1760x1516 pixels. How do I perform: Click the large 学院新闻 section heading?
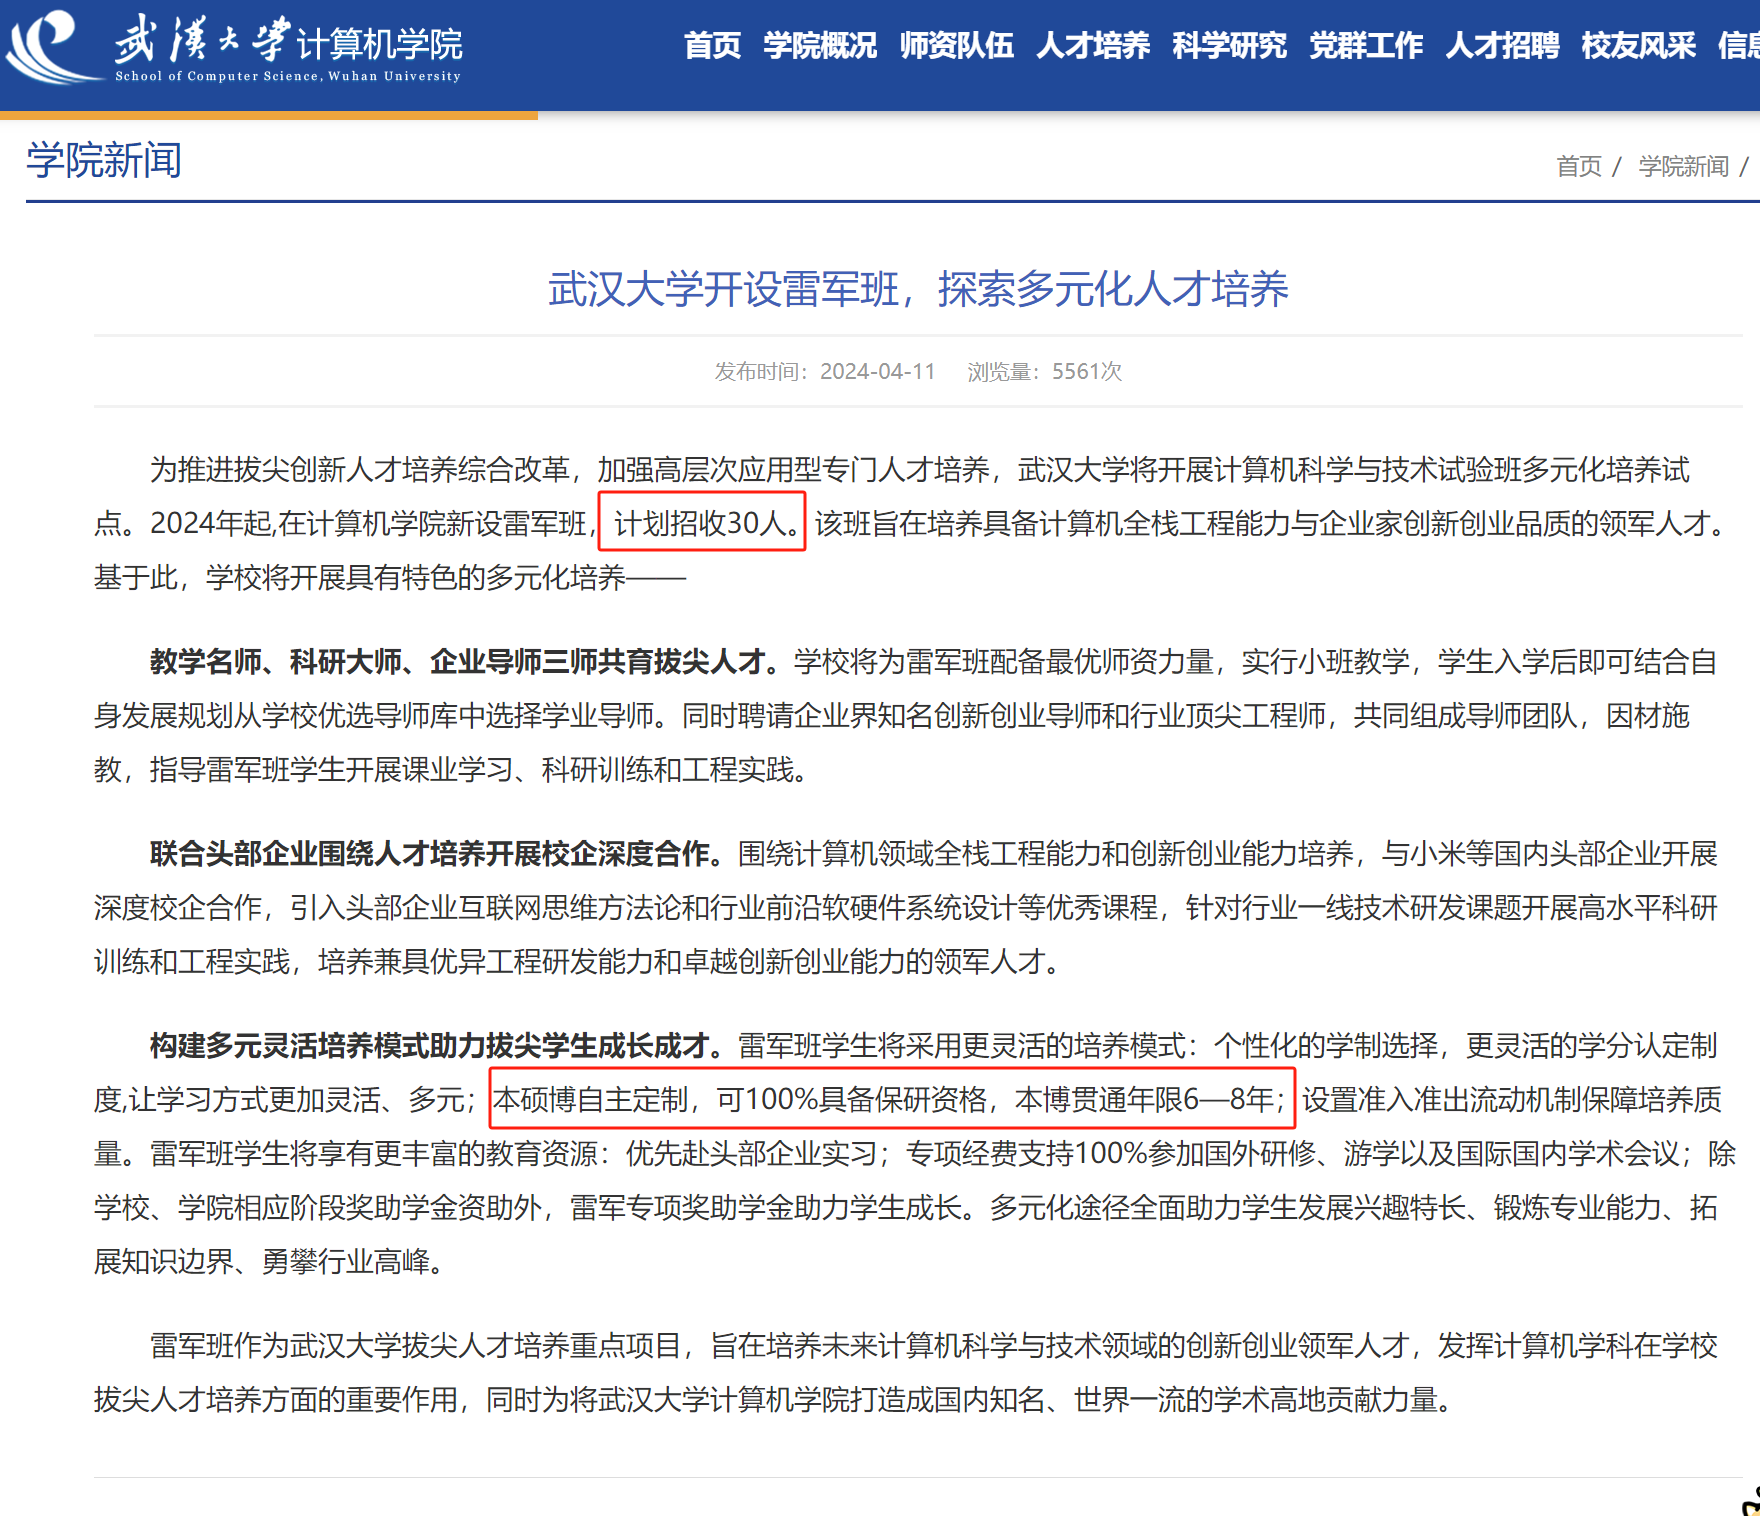coord(104,161)
